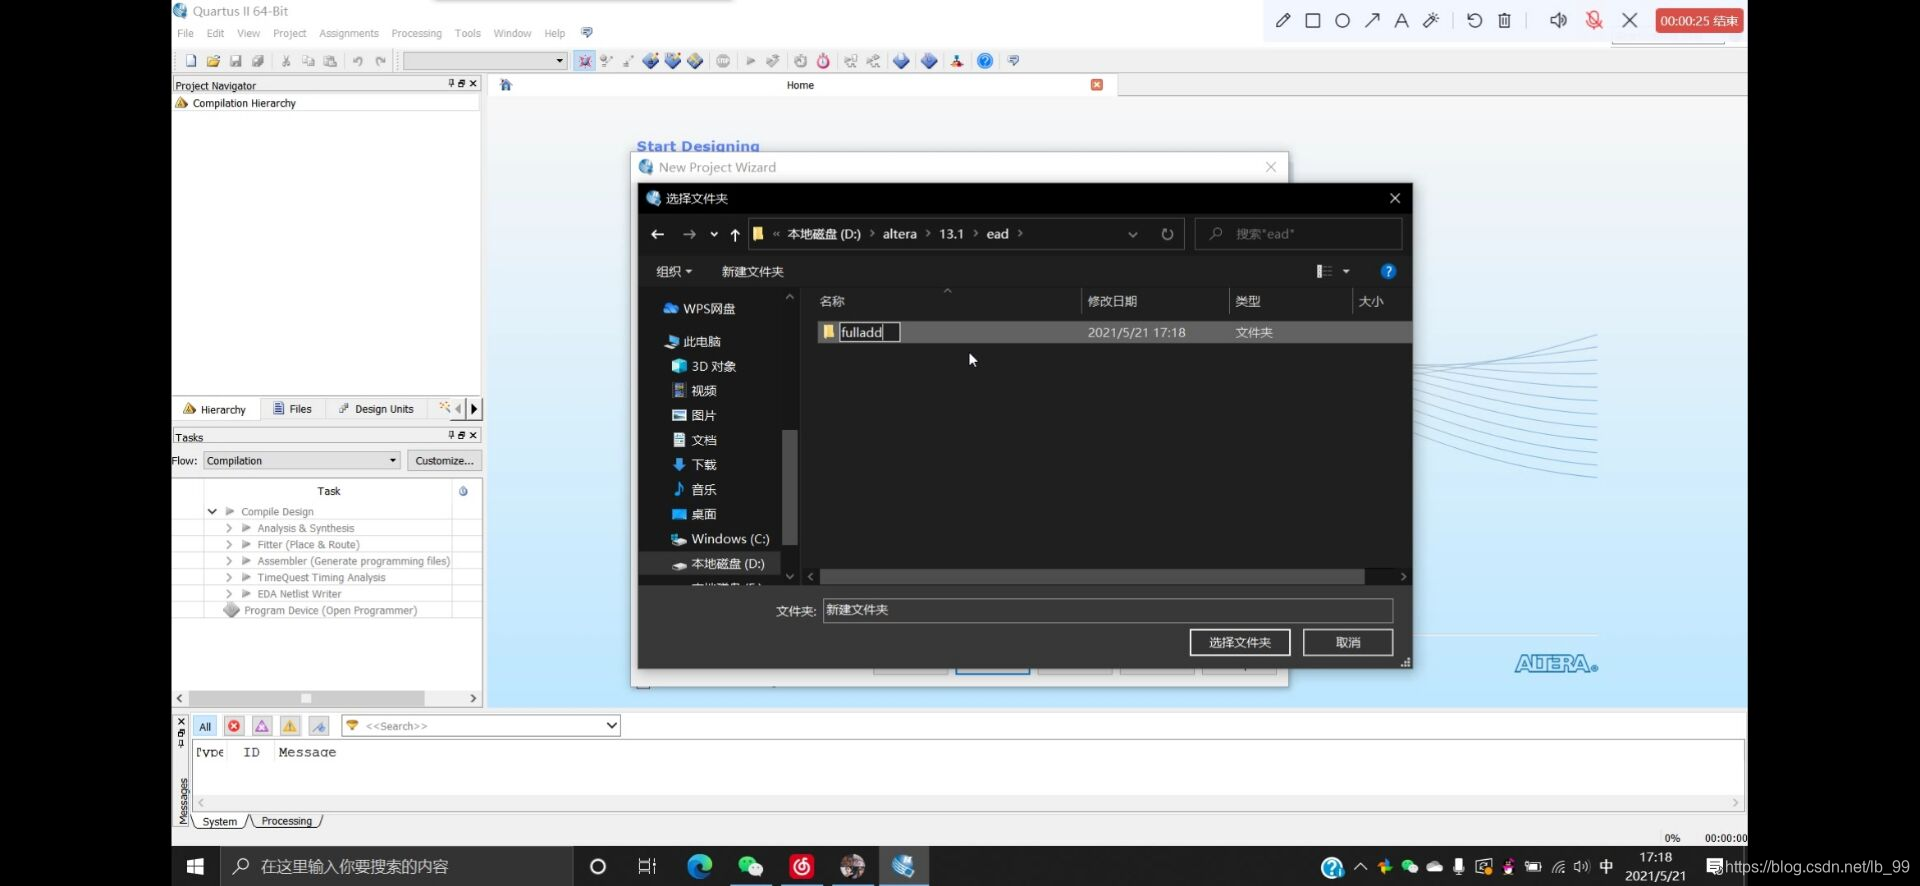
Task: Open the File menu
Action: pyautogui.click(x=186, y=33)
